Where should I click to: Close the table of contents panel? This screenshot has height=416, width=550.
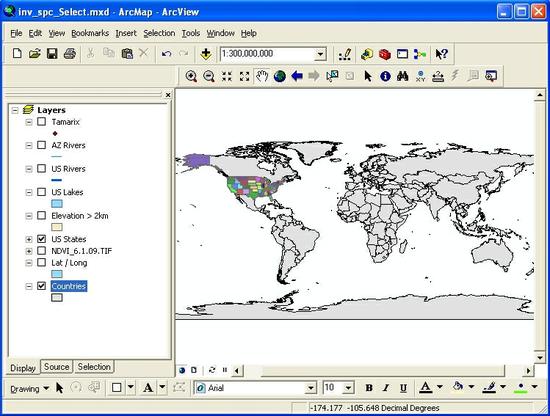[168, 95]
